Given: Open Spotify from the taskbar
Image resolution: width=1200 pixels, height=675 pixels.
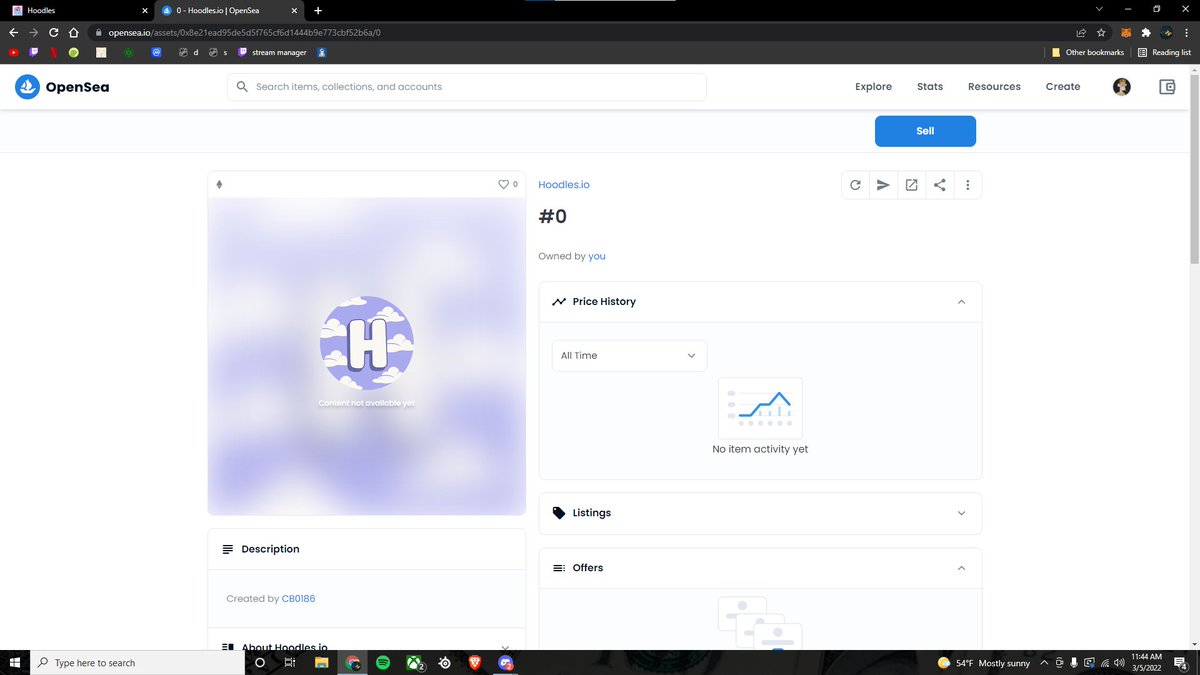Looking at the screenshot, I should point(383,662).
